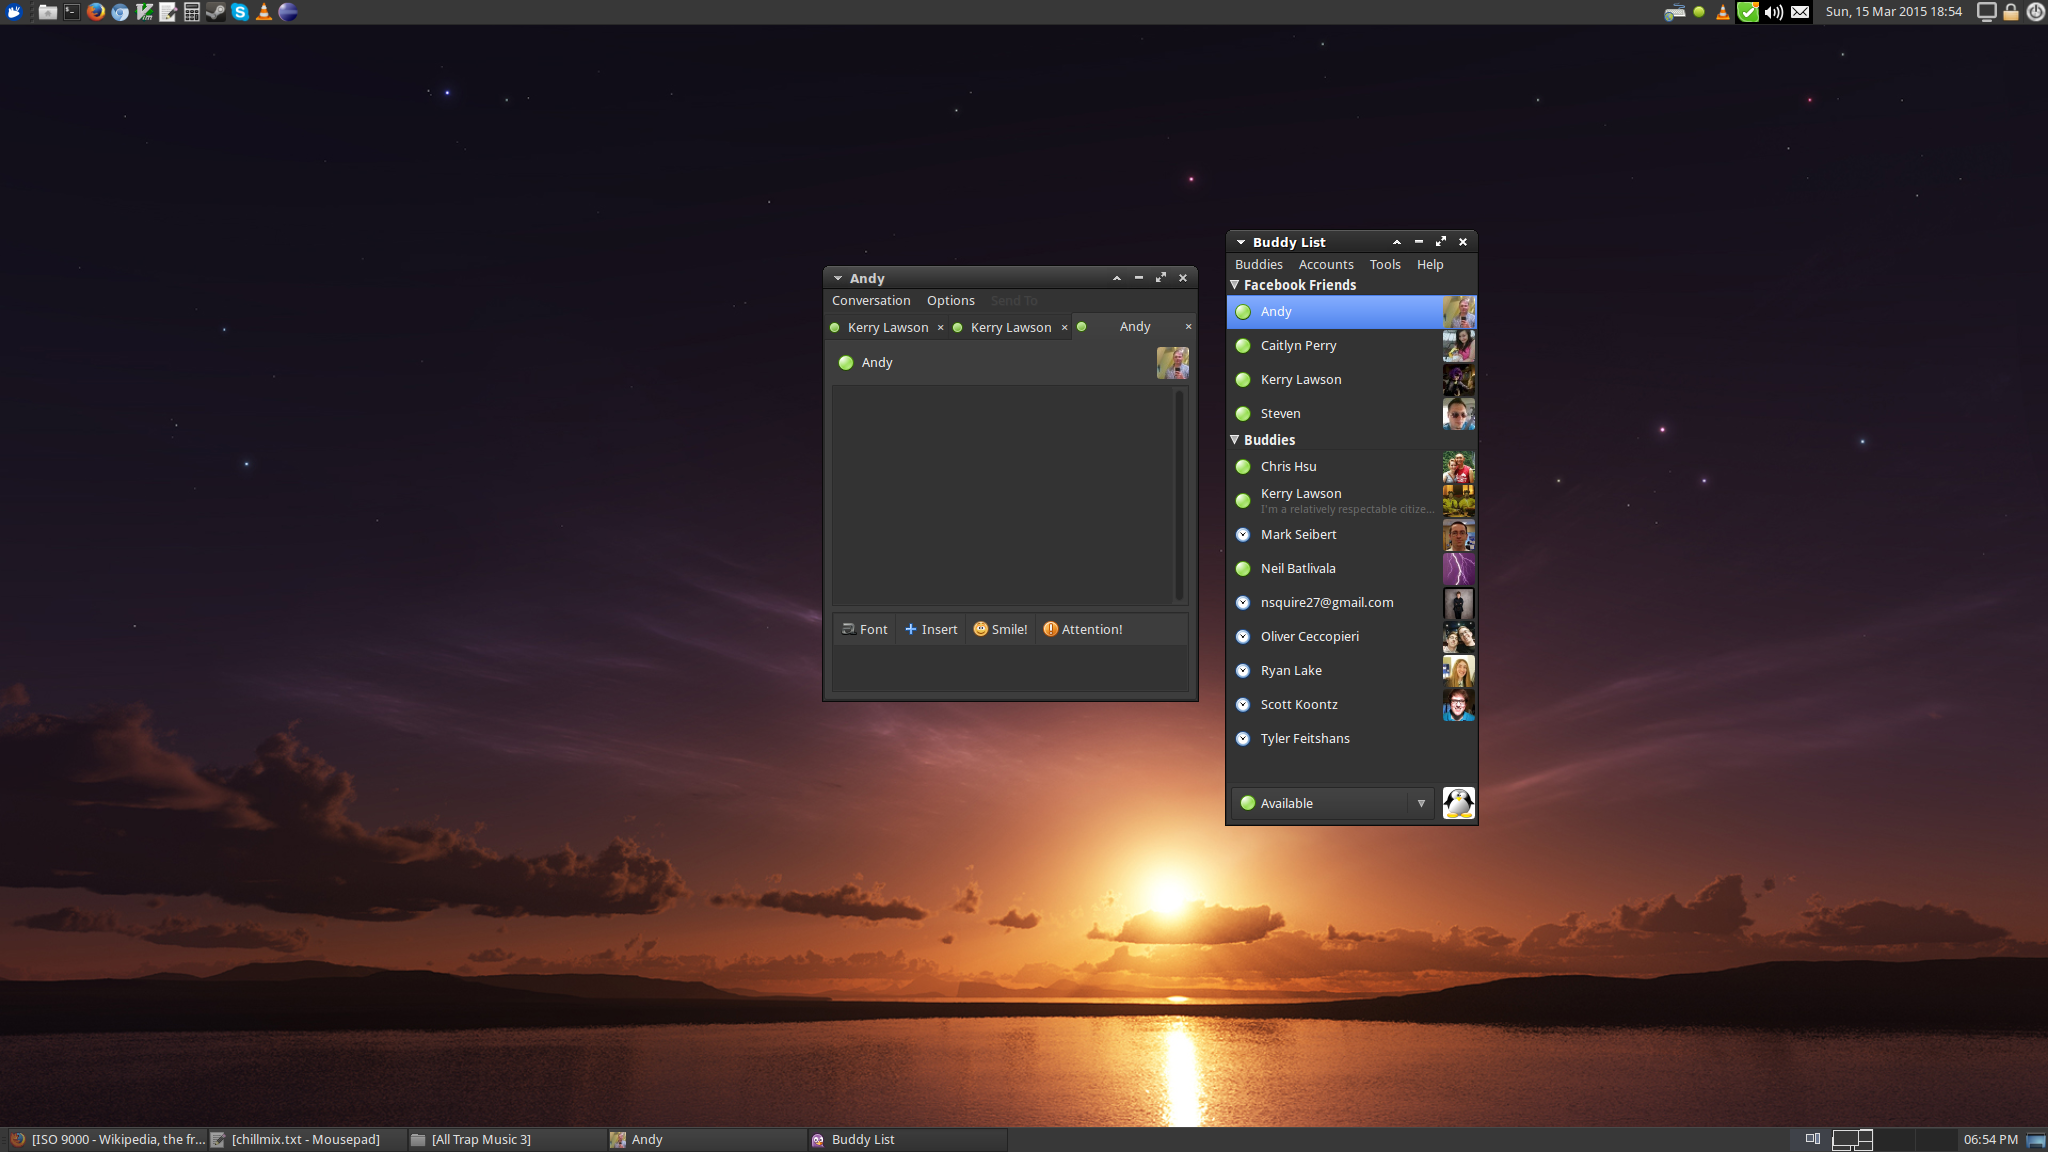The height and width of the screenshot is (1152, 2048).
Task: Select Tyler Feitshans in buddy list
Action: 1351,739
